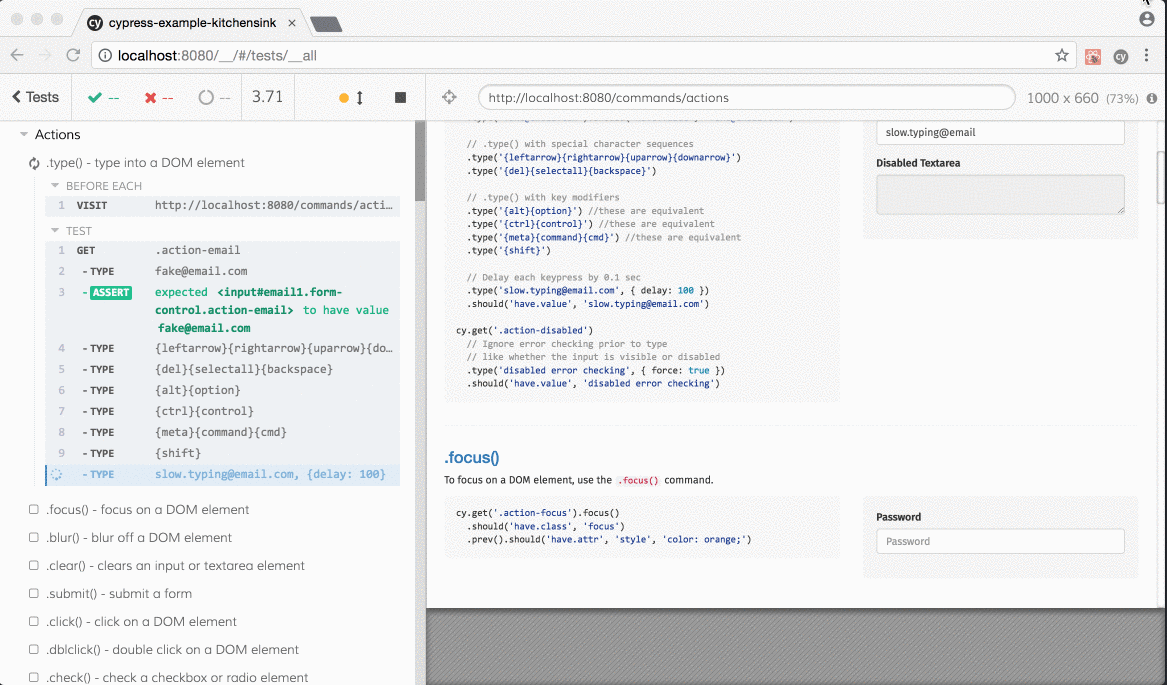1167x685 pixels.
Task: Collapse the Actions suite
Action: [x=24, y=135]
